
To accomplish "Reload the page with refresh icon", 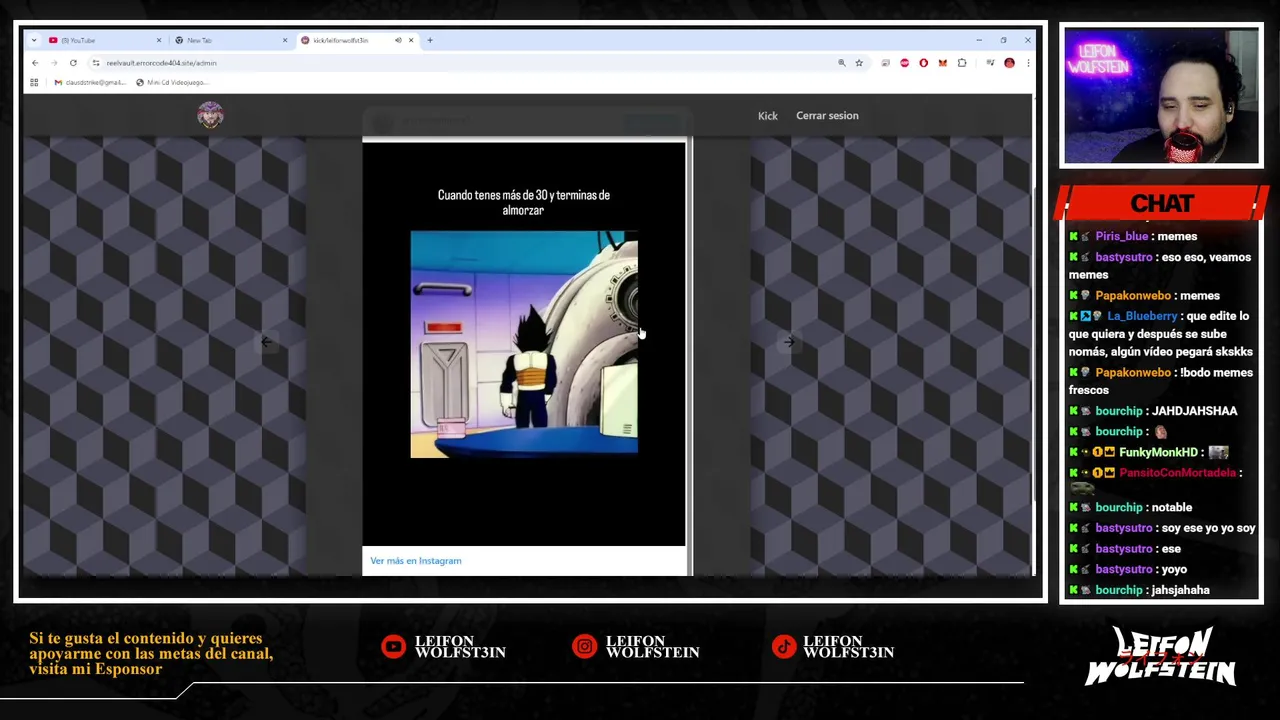I will pos(73,63).
